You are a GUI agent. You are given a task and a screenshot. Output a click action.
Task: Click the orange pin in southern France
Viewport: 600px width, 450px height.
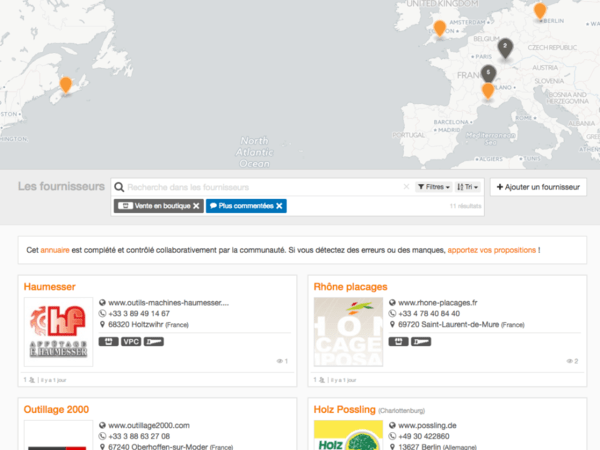tap(487, 91)
